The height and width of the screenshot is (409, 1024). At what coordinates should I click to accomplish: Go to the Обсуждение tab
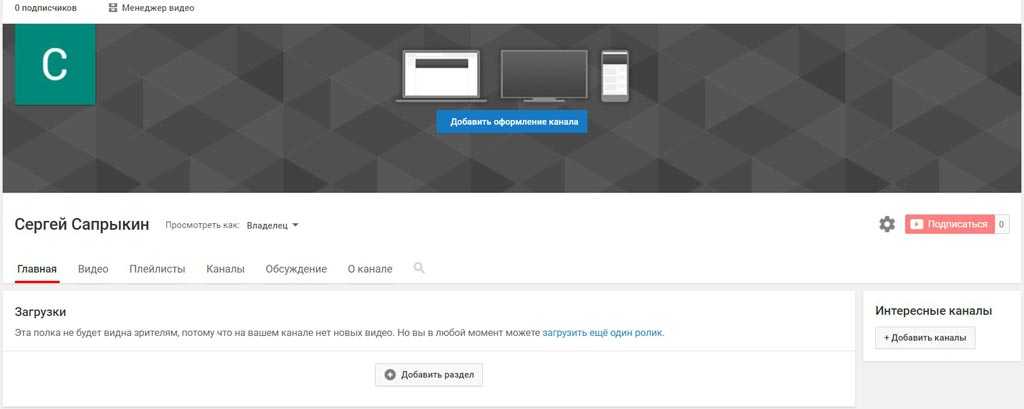pos(296,269)
